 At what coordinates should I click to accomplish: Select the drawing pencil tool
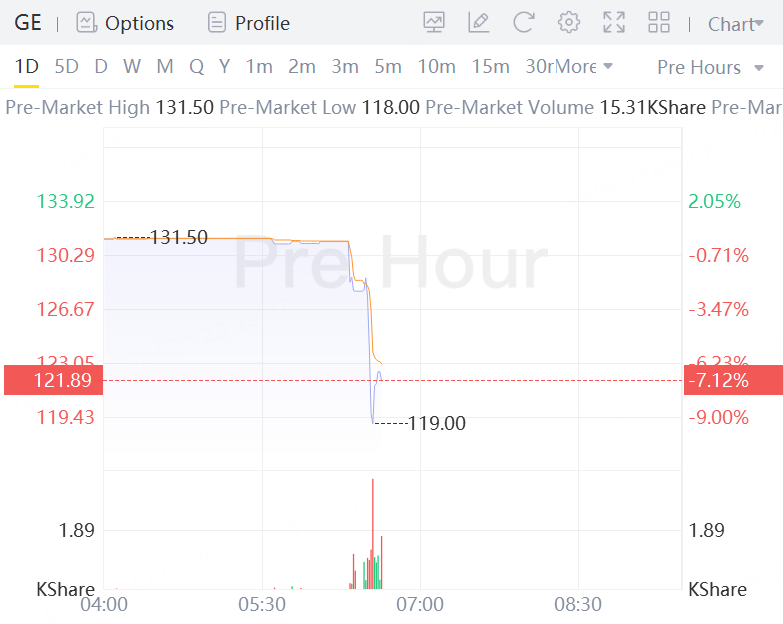point(479,23)
